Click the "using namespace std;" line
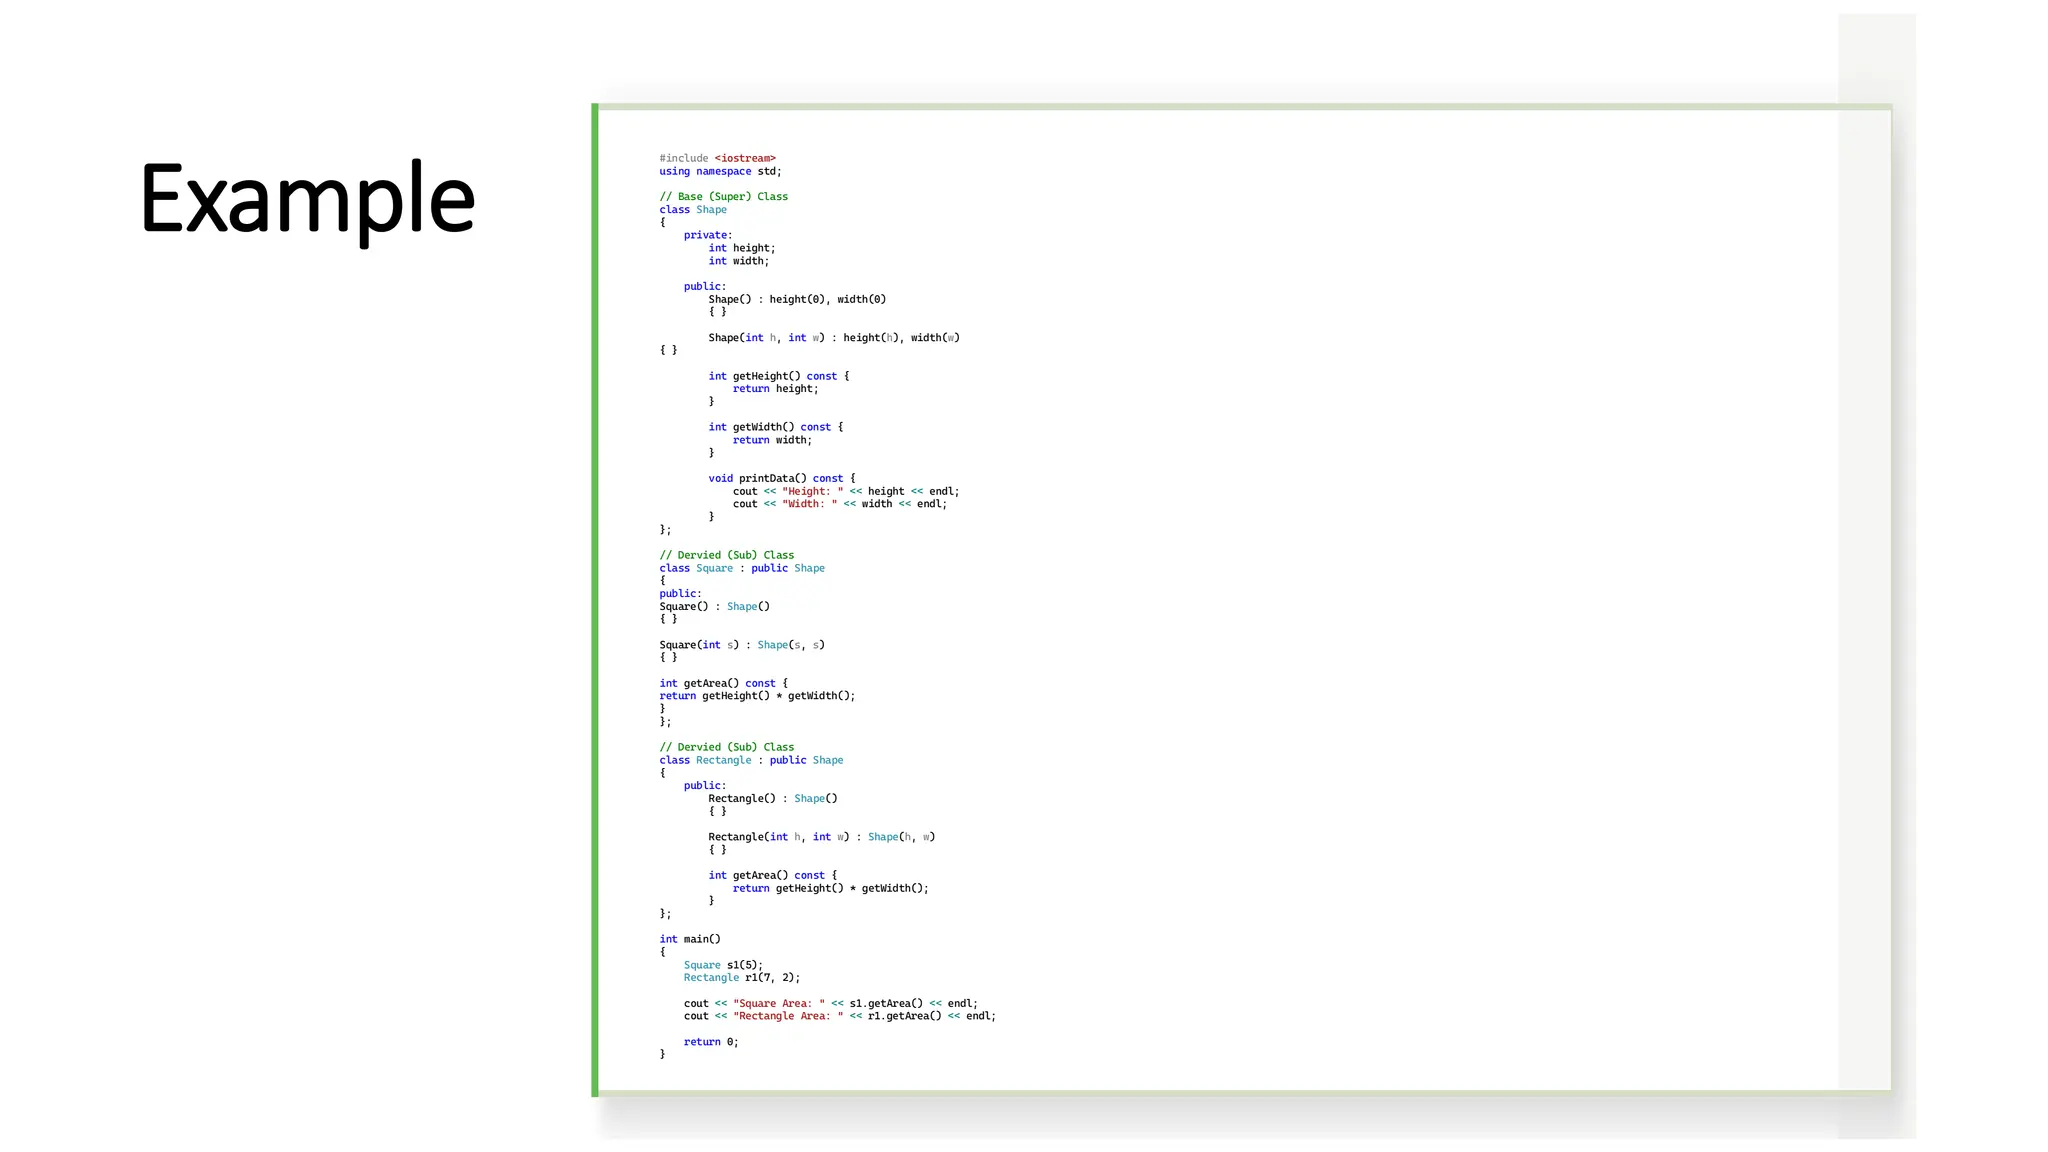2048x1152 pixels. pos(720,171)
